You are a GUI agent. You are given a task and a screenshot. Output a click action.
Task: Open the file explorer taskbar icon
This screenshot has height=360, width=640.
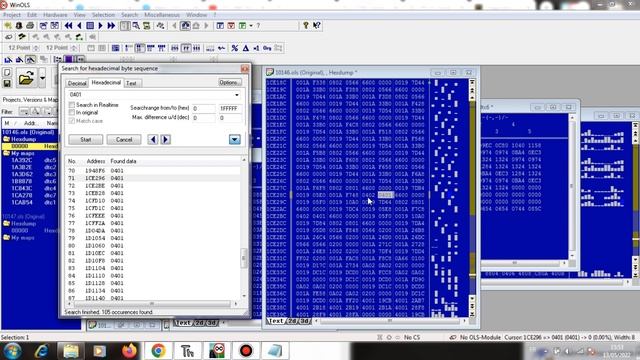click(71, 351)
